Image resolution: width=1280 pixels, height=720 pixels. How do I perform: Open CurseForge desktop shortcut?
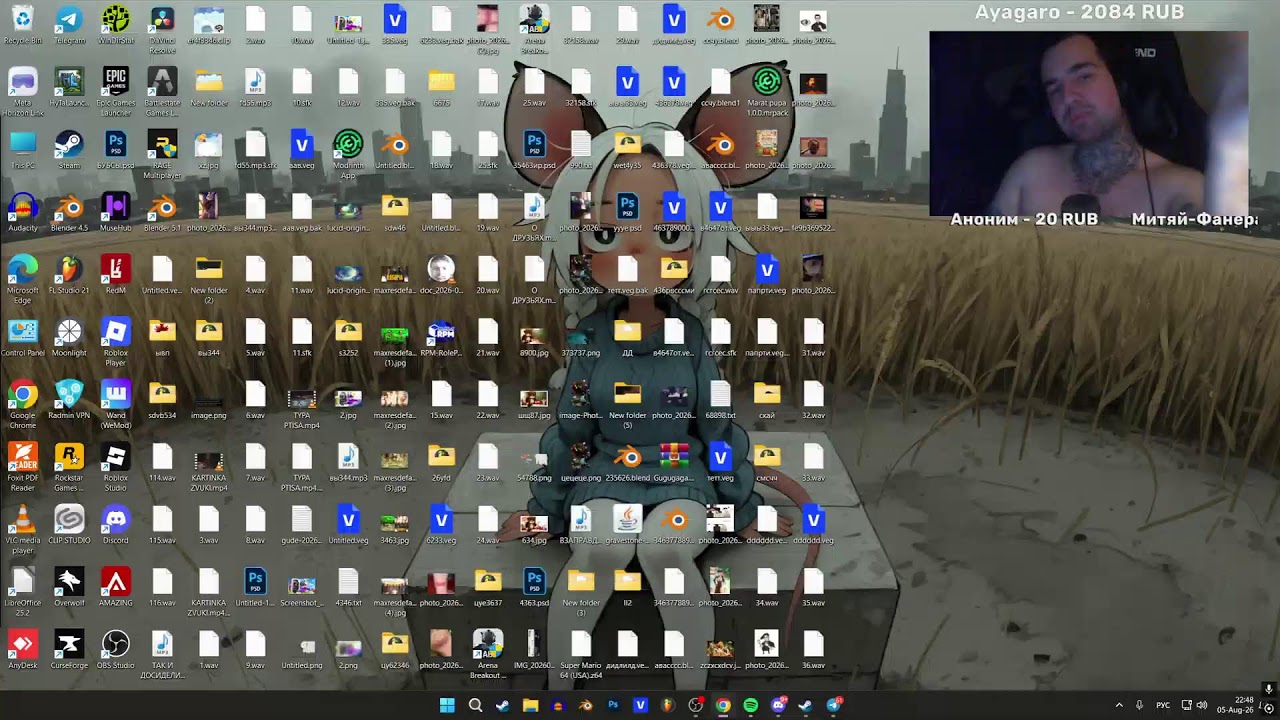coord(69,650)
